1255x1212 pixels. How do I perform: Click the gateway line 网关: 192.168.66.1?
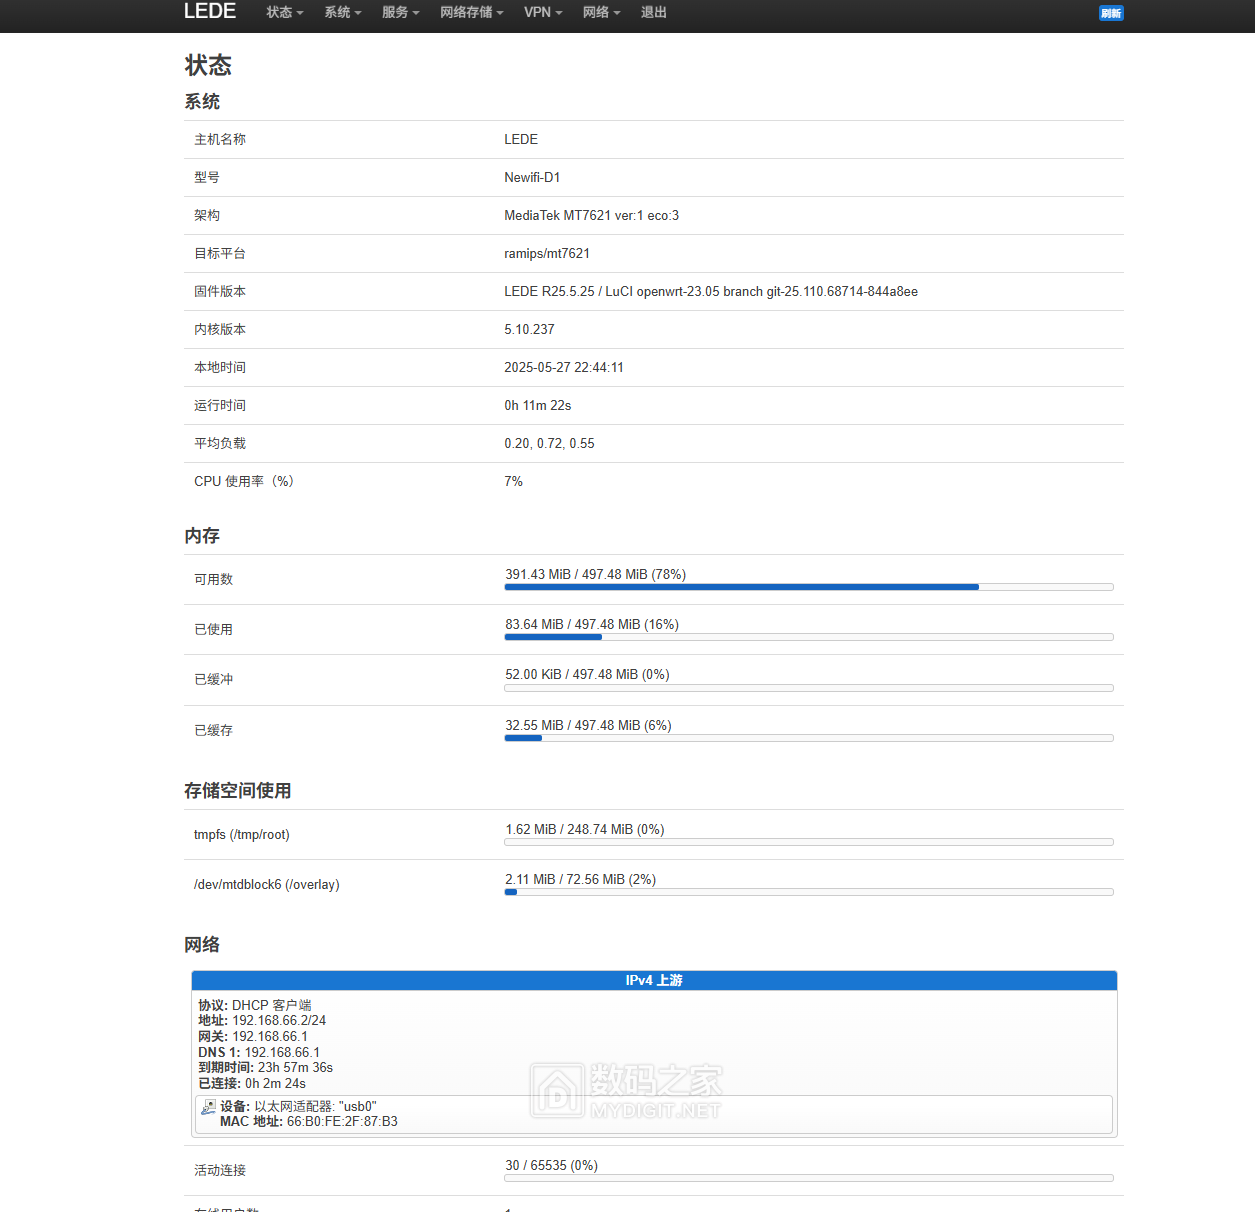[x=253, y=1037]
